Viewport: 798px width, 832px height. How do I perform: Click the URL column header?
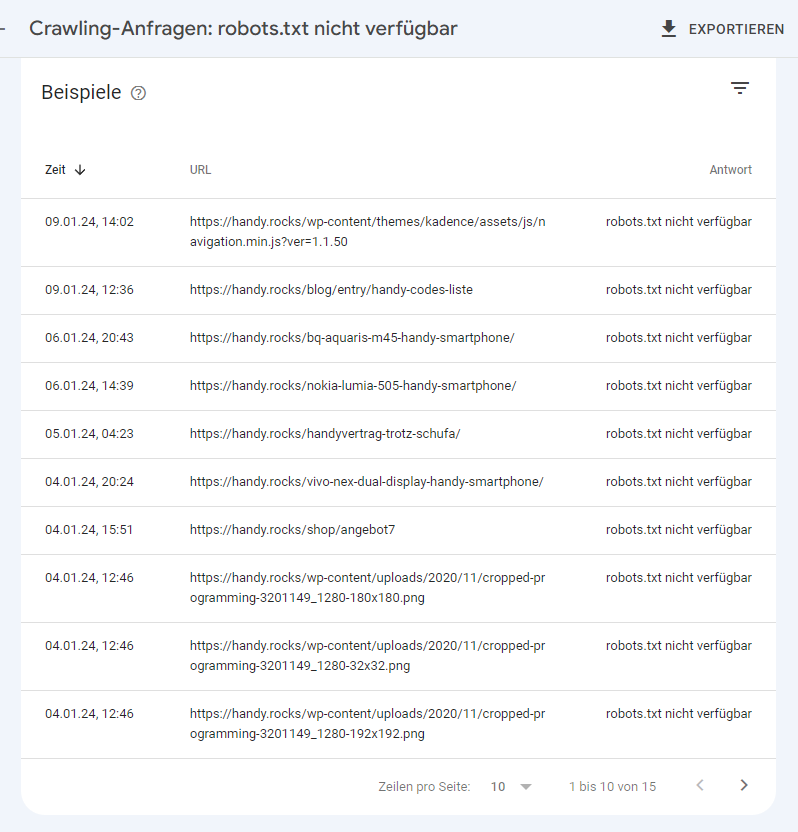(x=200, y=170)
